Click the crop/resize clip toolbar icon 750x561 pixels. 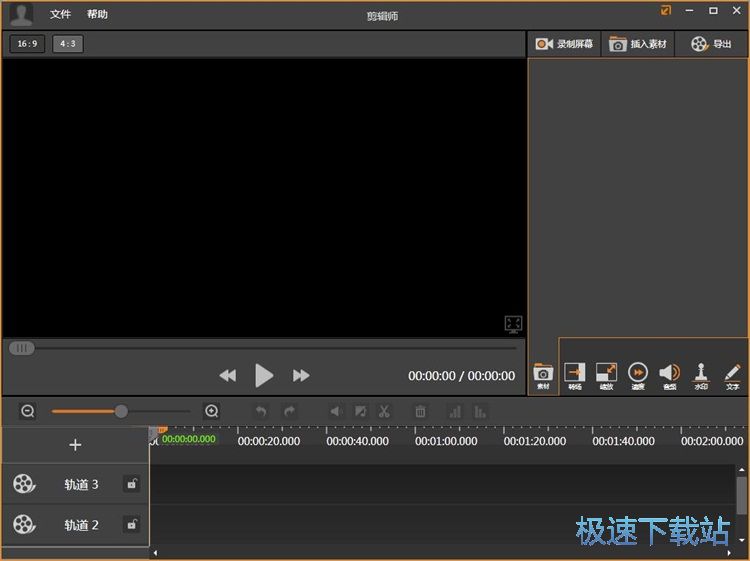pyautogui.click(x=360, y=411)
